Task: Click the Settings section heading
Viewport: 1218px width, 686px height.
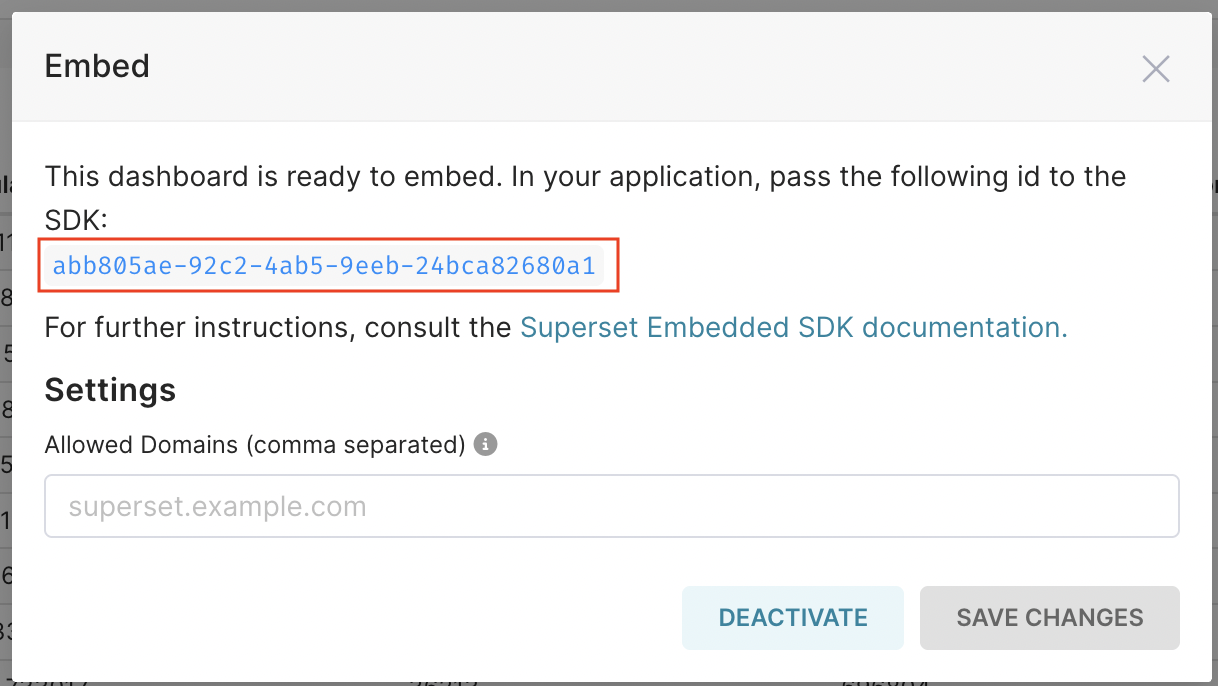Action: coord(109,389)
